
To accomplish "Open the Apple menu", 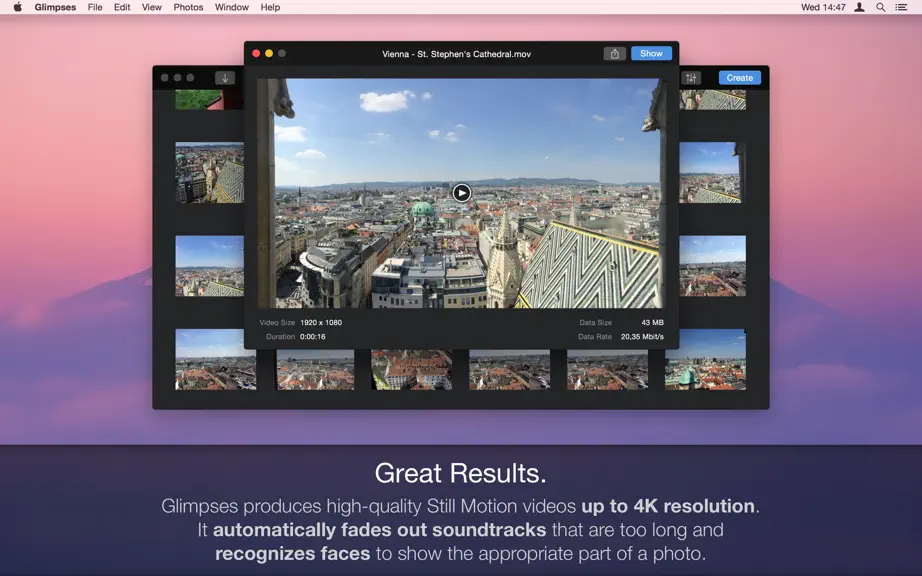I will [18, 7].
